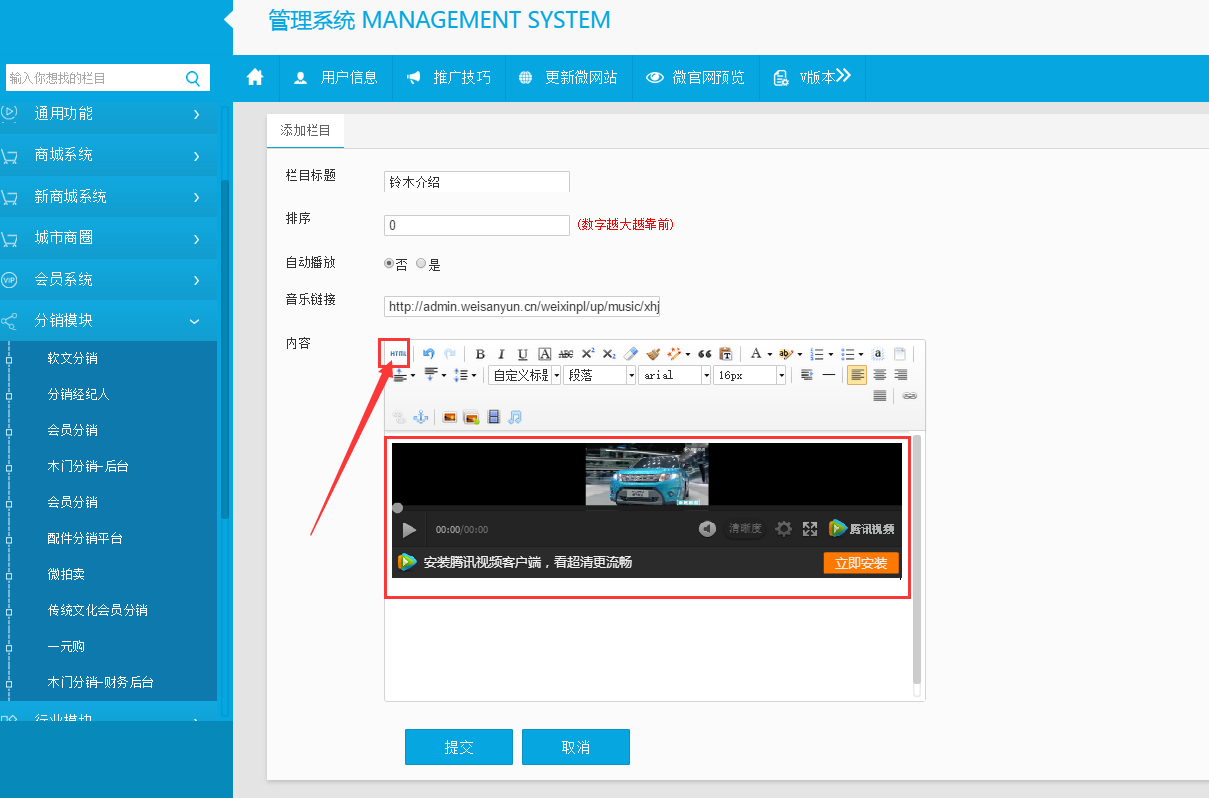
Task: Click the 栏目标题 input field
Action: coord(477,182)
